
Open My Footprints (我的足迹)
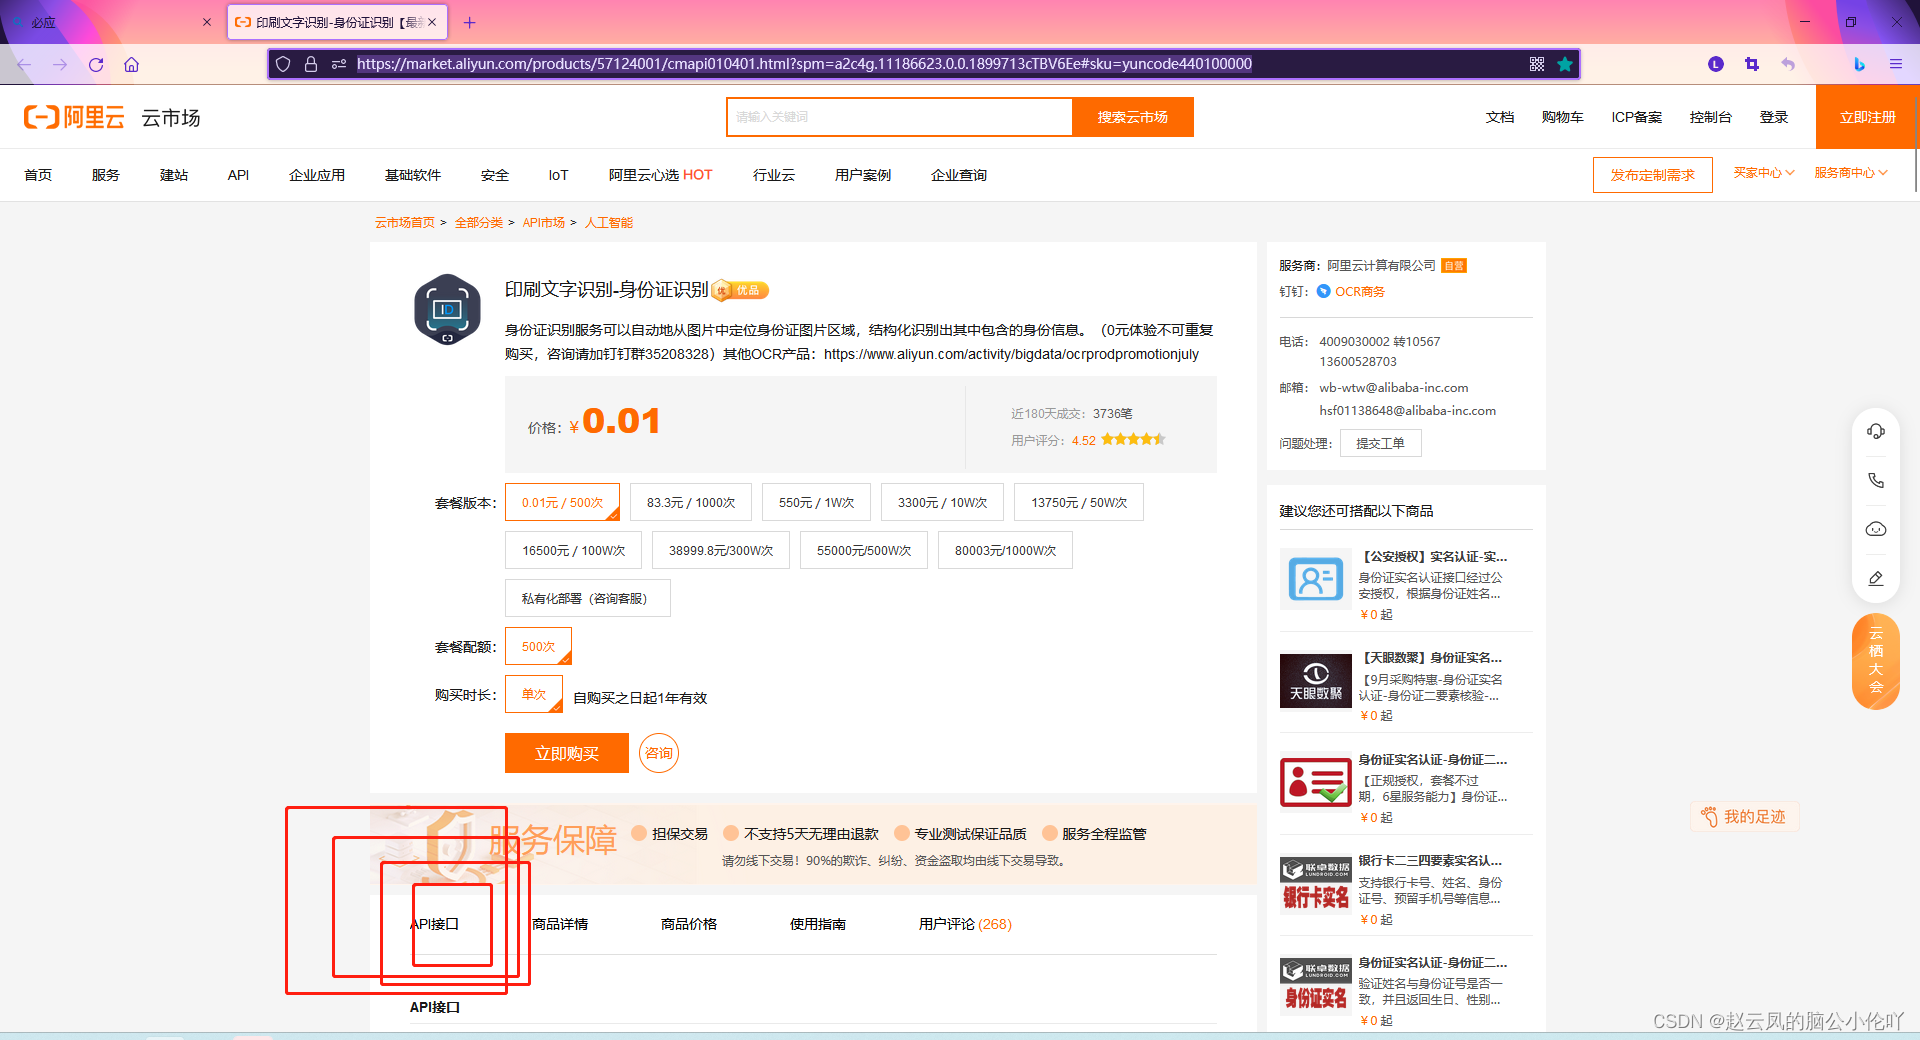(x=1744, y=816)
